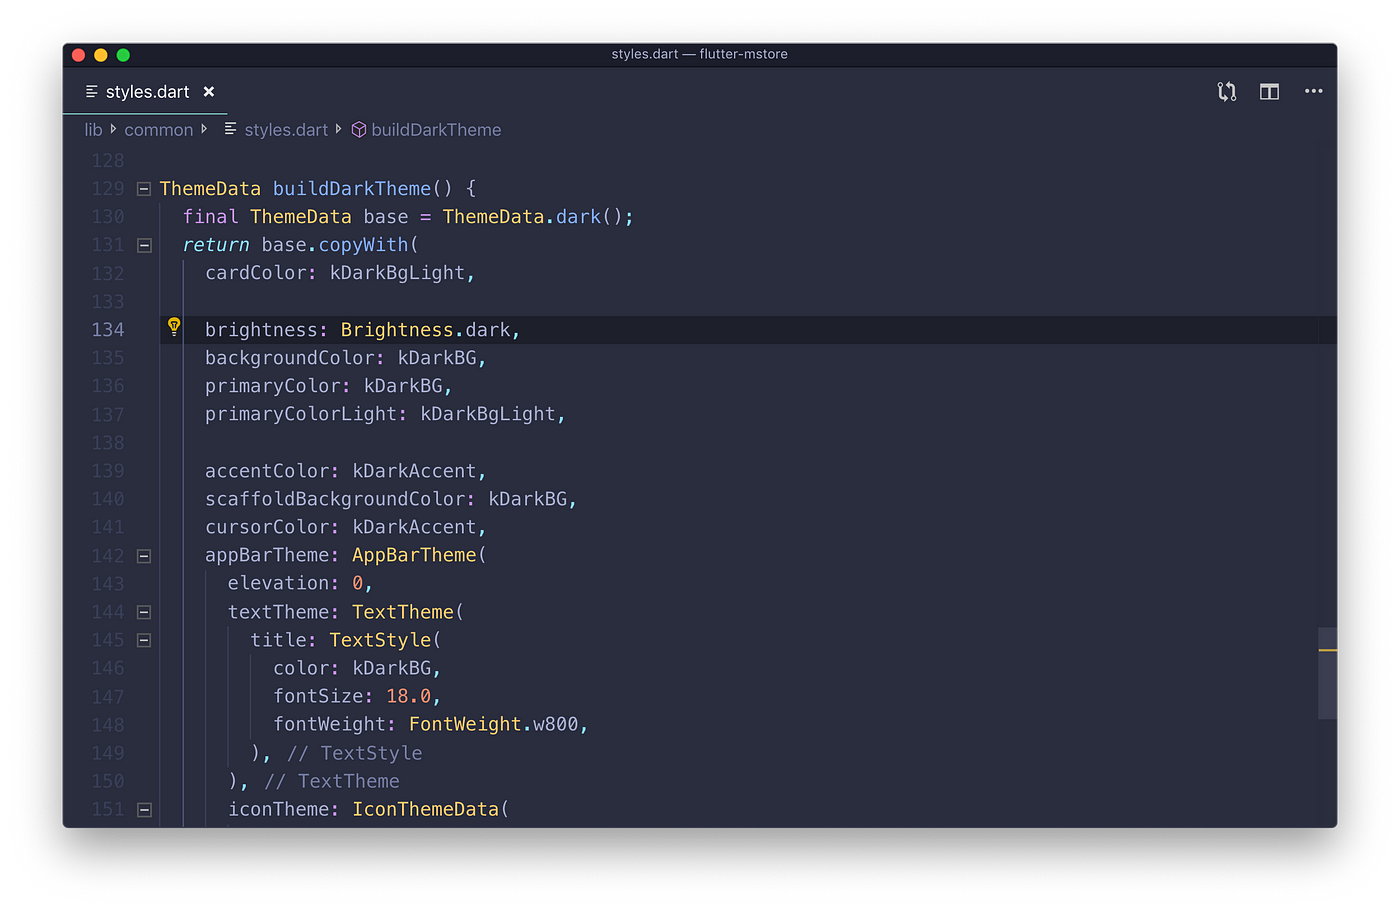The height and width of the screenshot is (911, 1400).
Task: Click the file icon on styles.dart tab
Action: [92, 92]
